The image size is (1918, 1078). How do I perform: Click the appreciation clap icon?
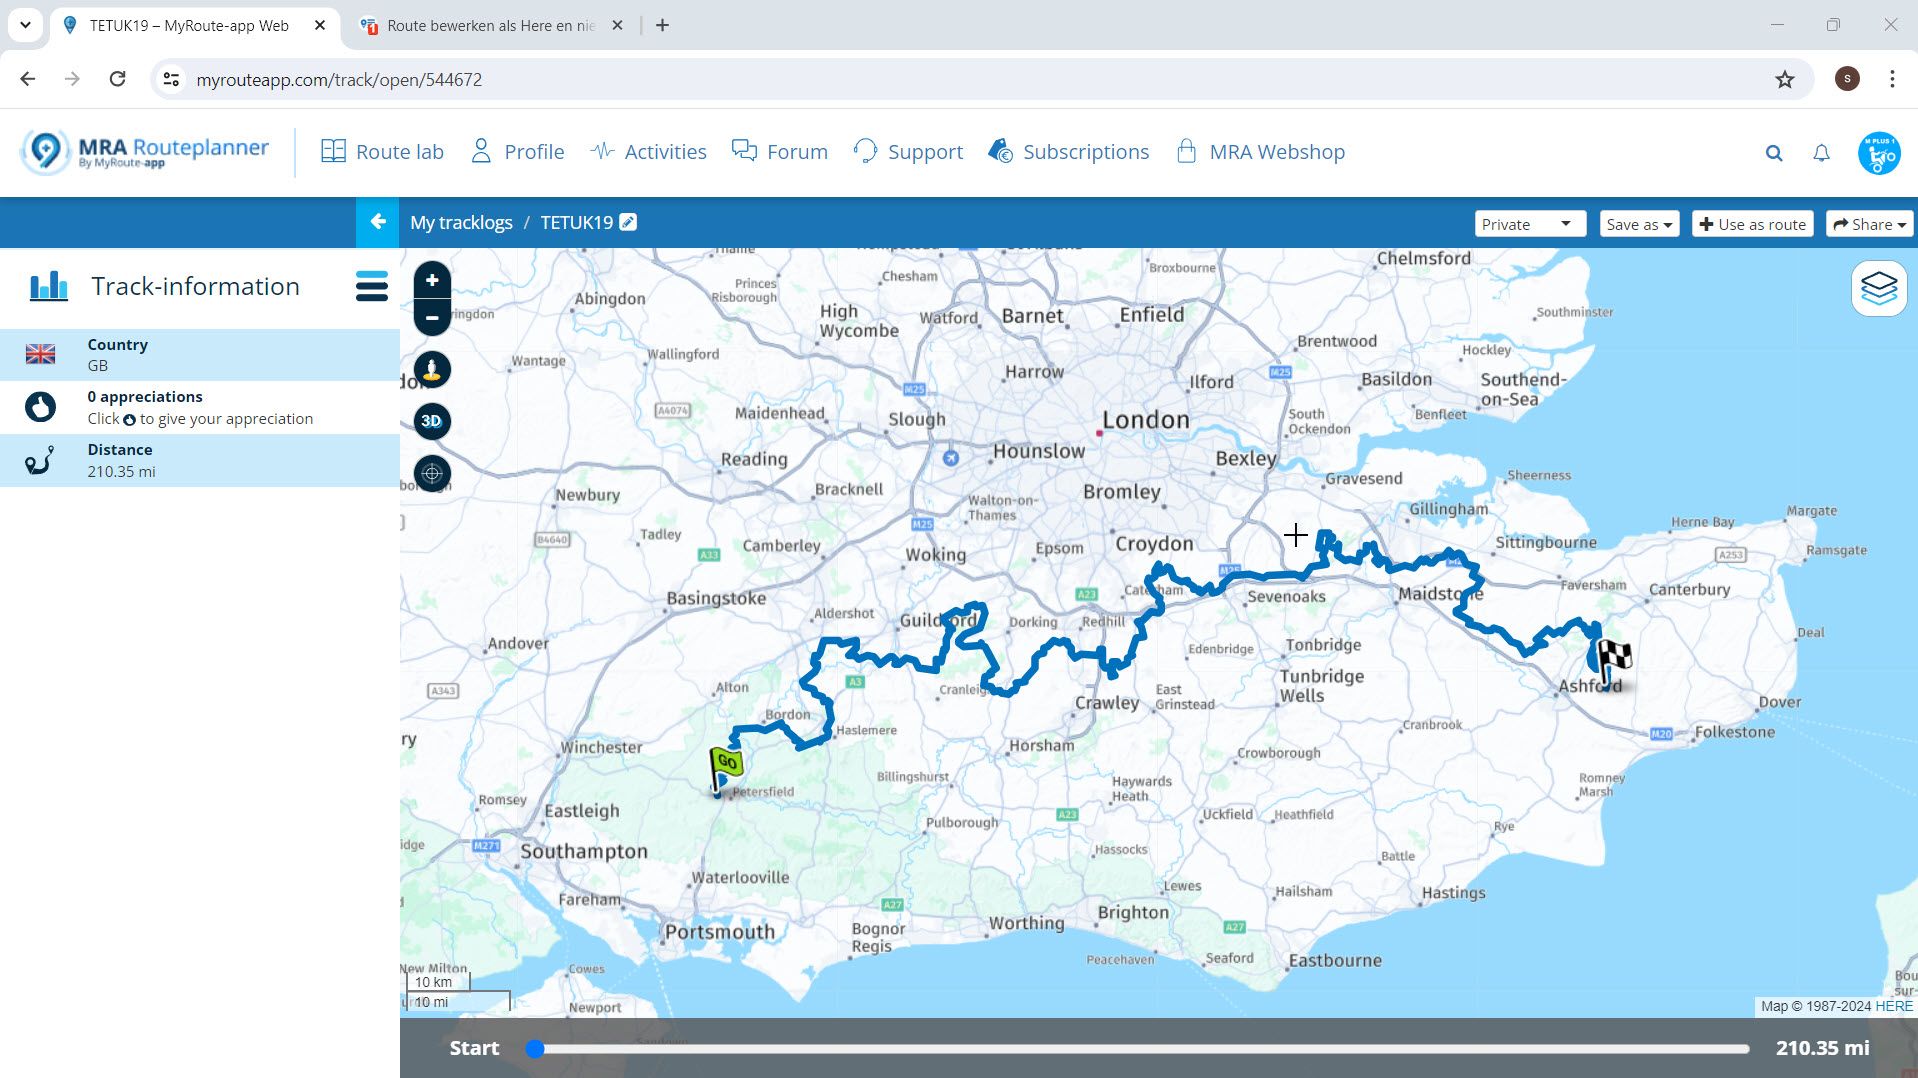click(40, 407)
